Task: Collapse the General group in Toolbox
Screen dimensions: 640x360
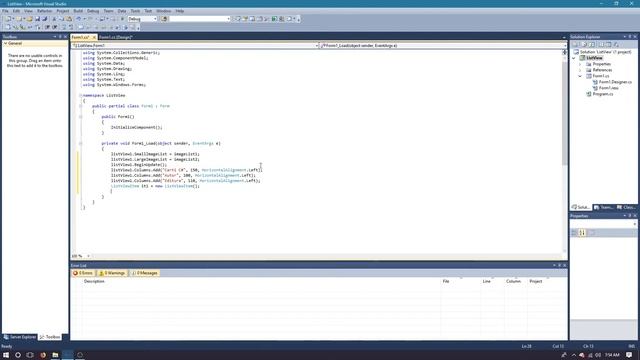Action: coord(5,43)
